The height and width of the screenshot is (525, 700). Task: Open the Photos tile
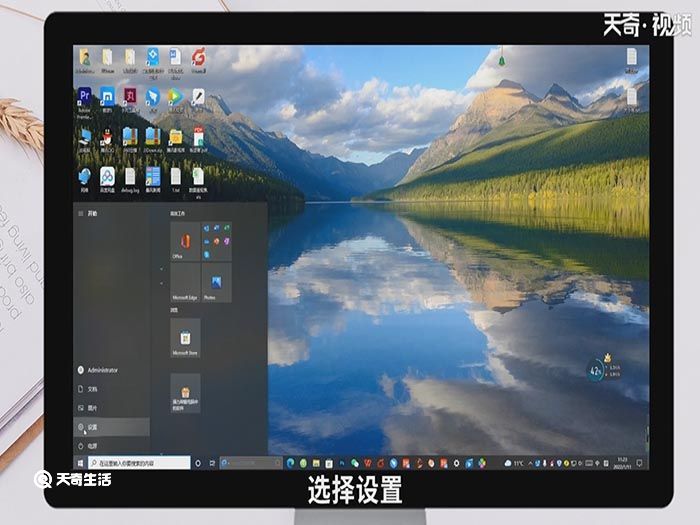(x=216, y=282)
